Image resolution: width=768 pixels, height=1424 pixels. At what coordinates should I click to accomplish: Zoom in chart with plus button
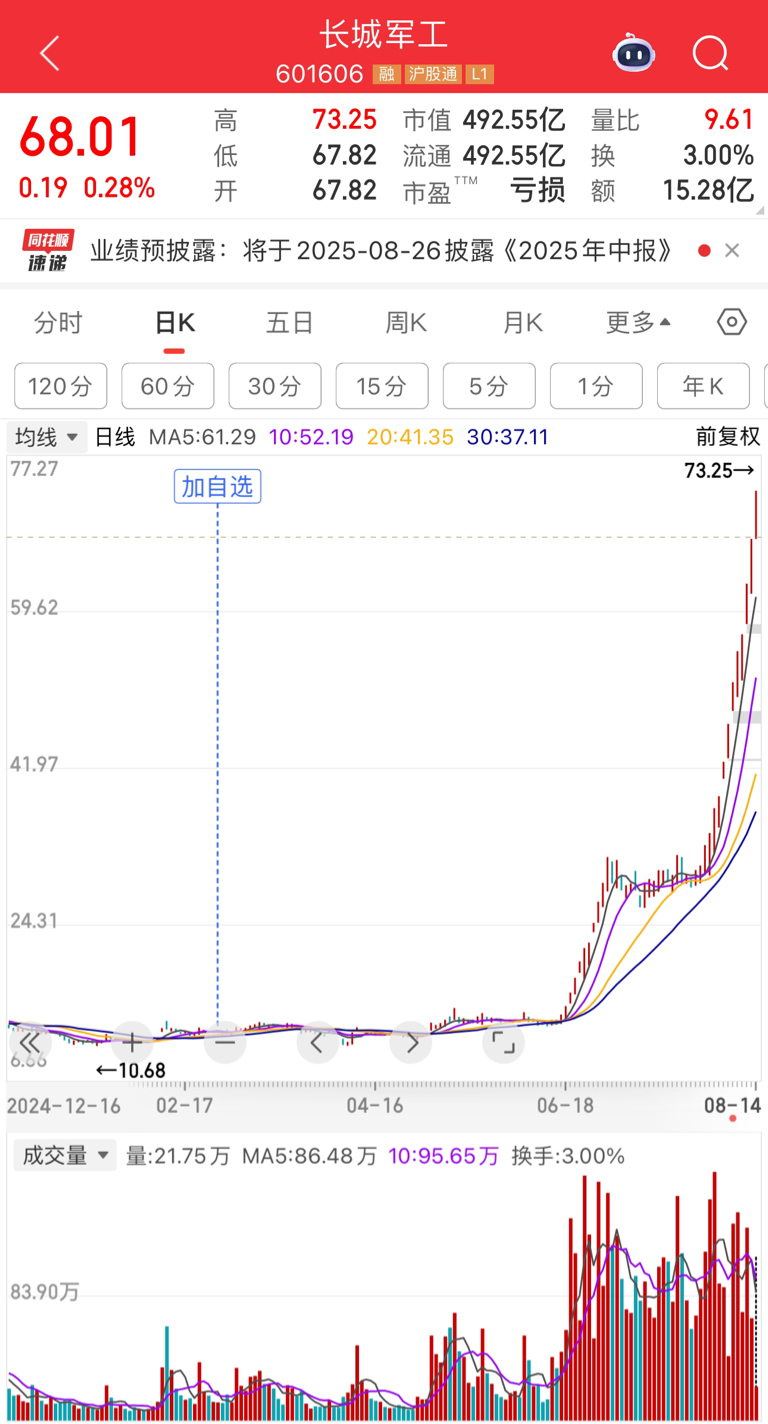(132, 1043)
